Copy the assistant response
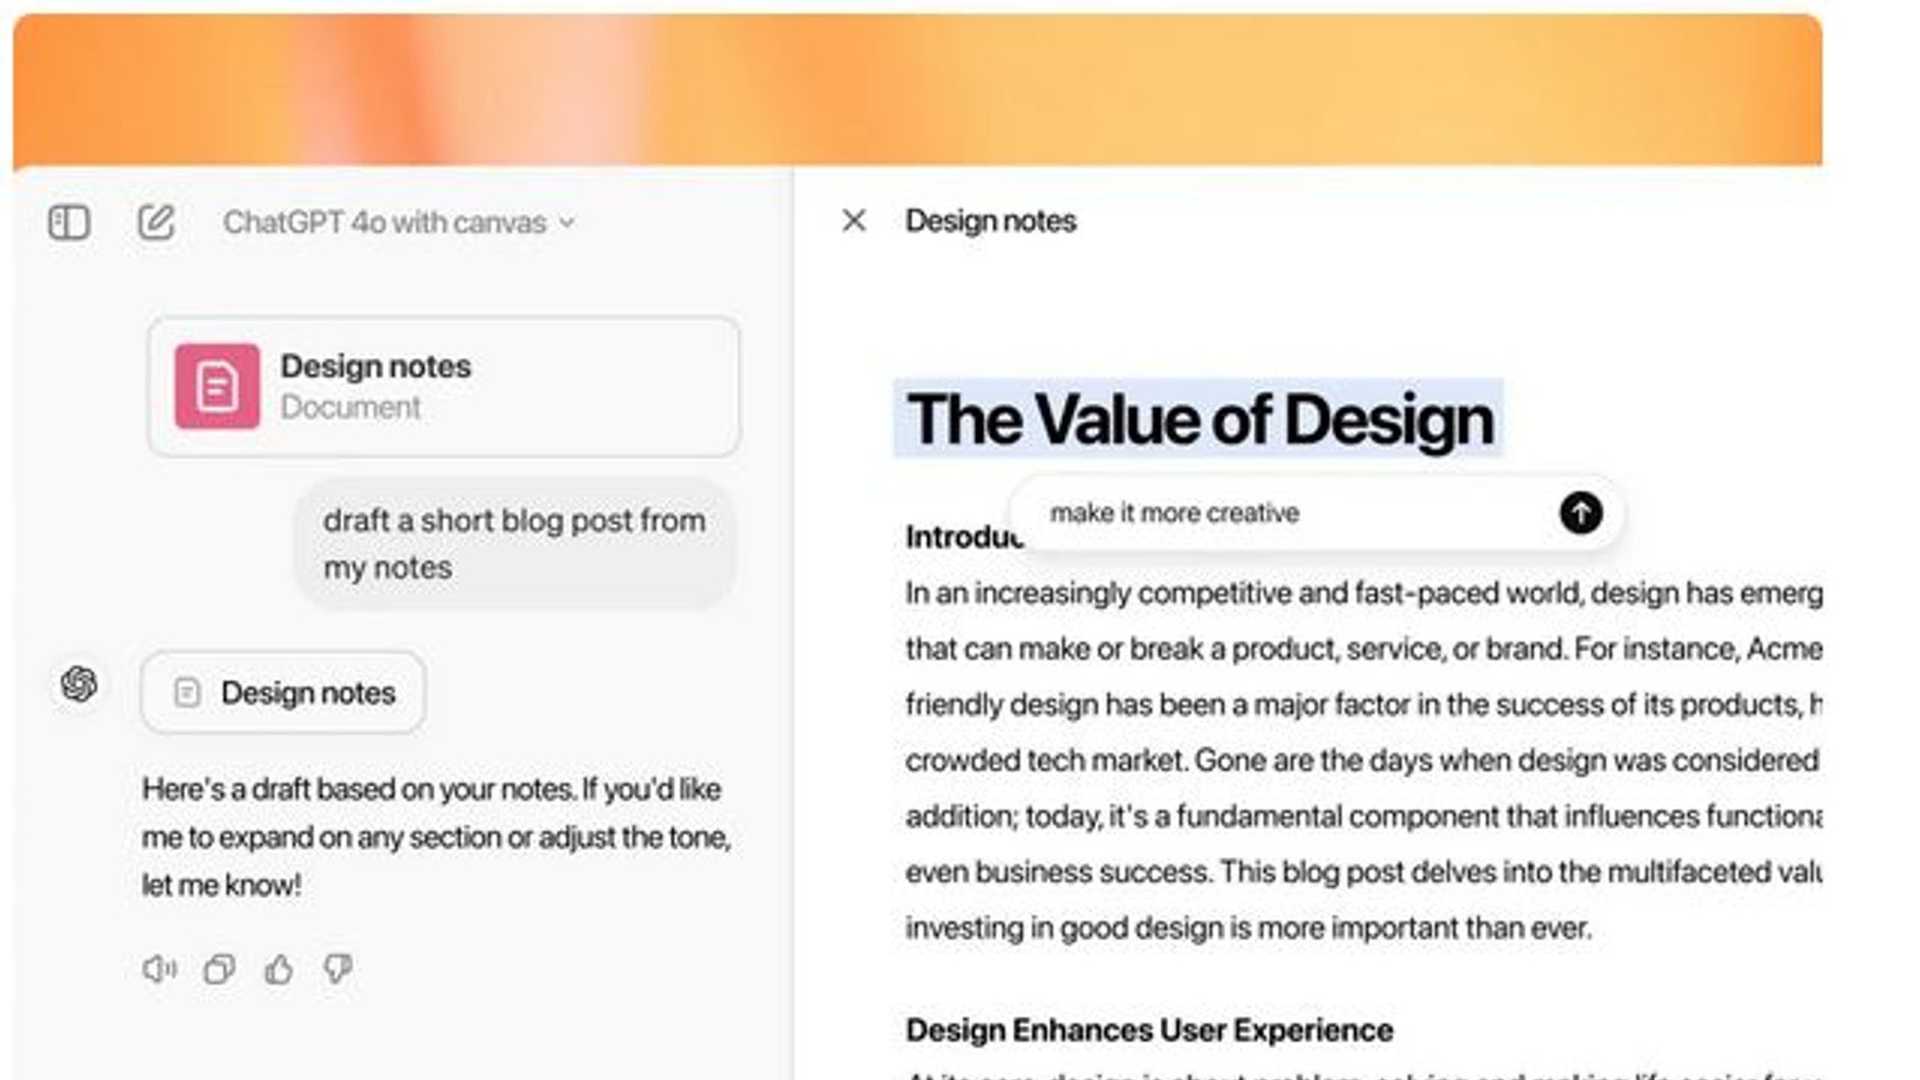Screen dimensions: 1920x1080 (219, 968)
